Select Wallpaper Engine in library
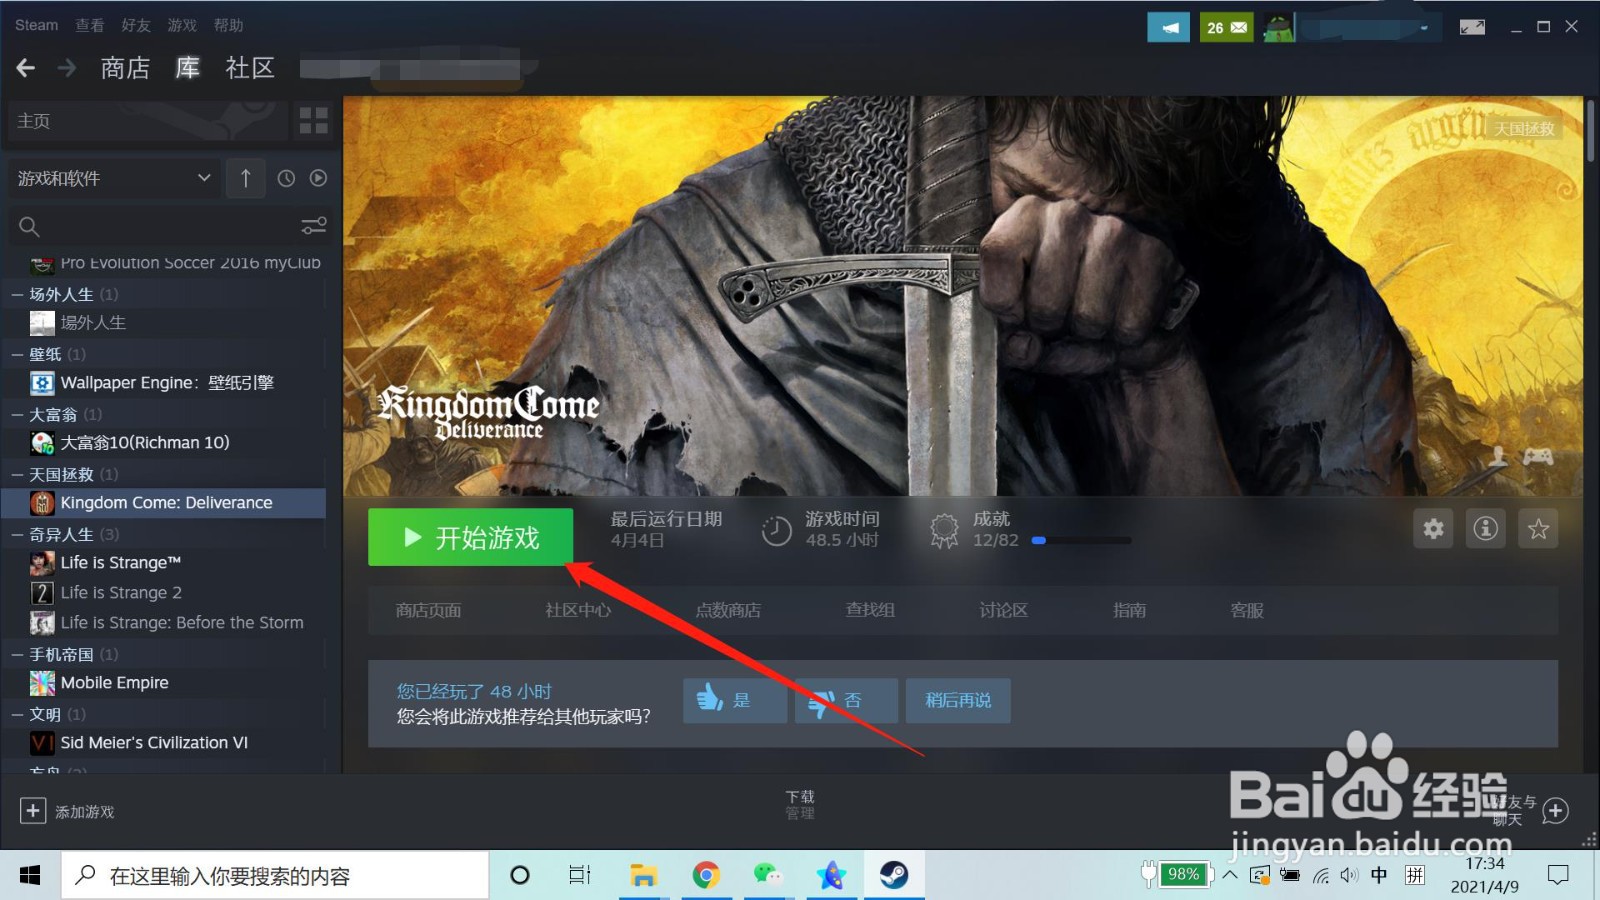Screen dimensions: 1600x900 click(x=166, y=383)
